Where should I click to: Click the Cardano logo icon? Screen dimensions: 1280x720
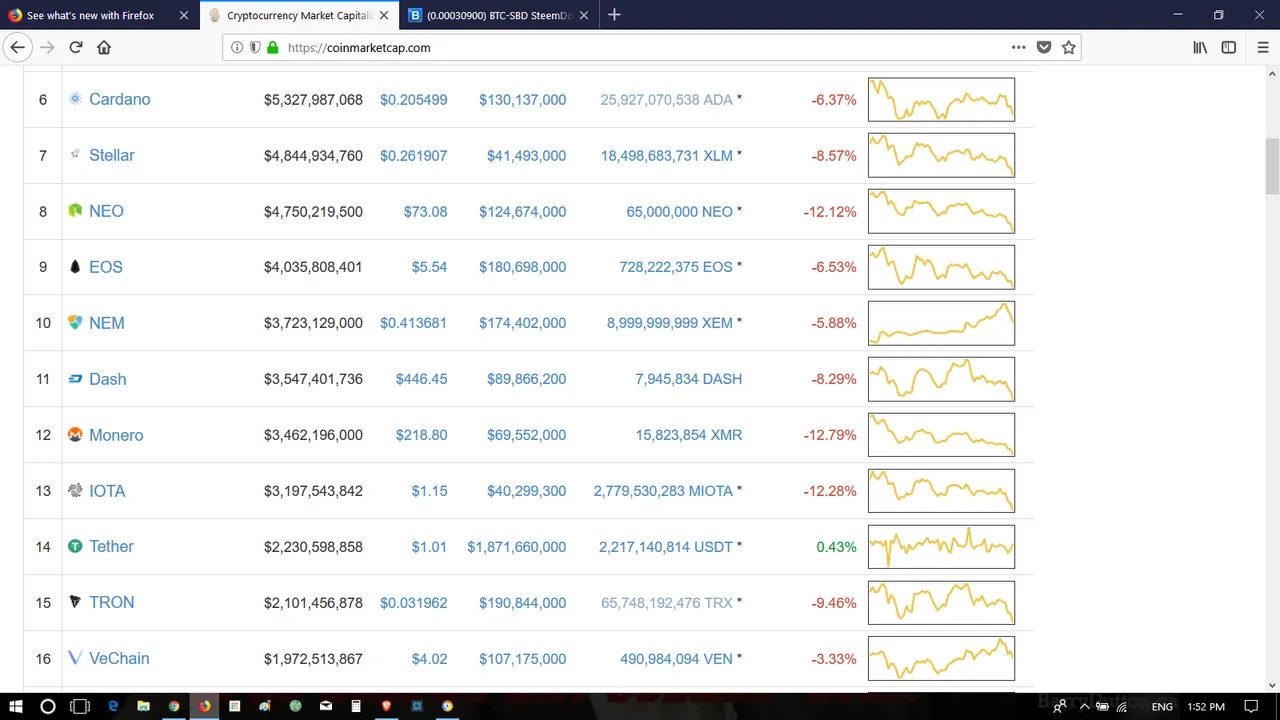[x=74, y=99]
